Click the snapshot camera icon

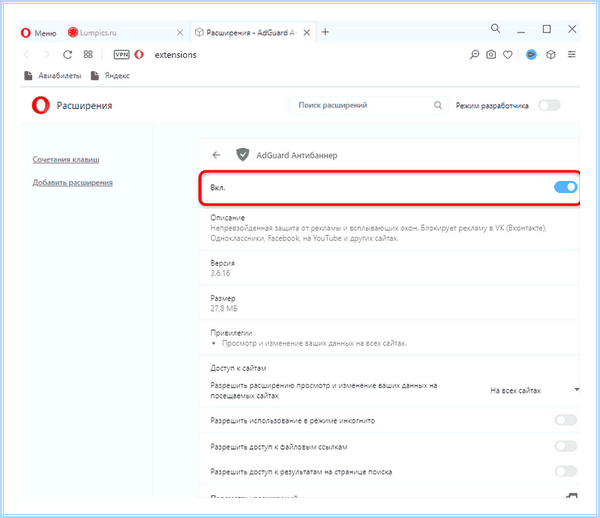pos(491,55)
